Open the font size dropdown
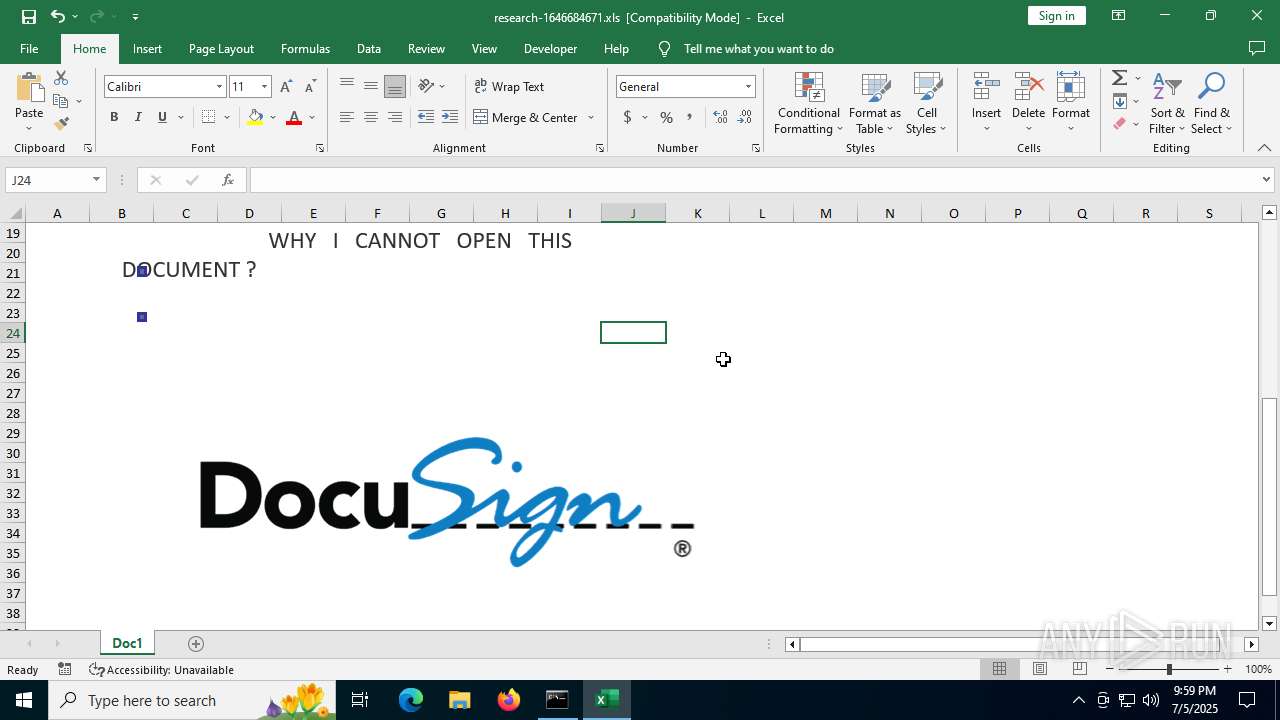Image resolution: width=1280 pixels, height=720 pixels. [x=264, y=87]
